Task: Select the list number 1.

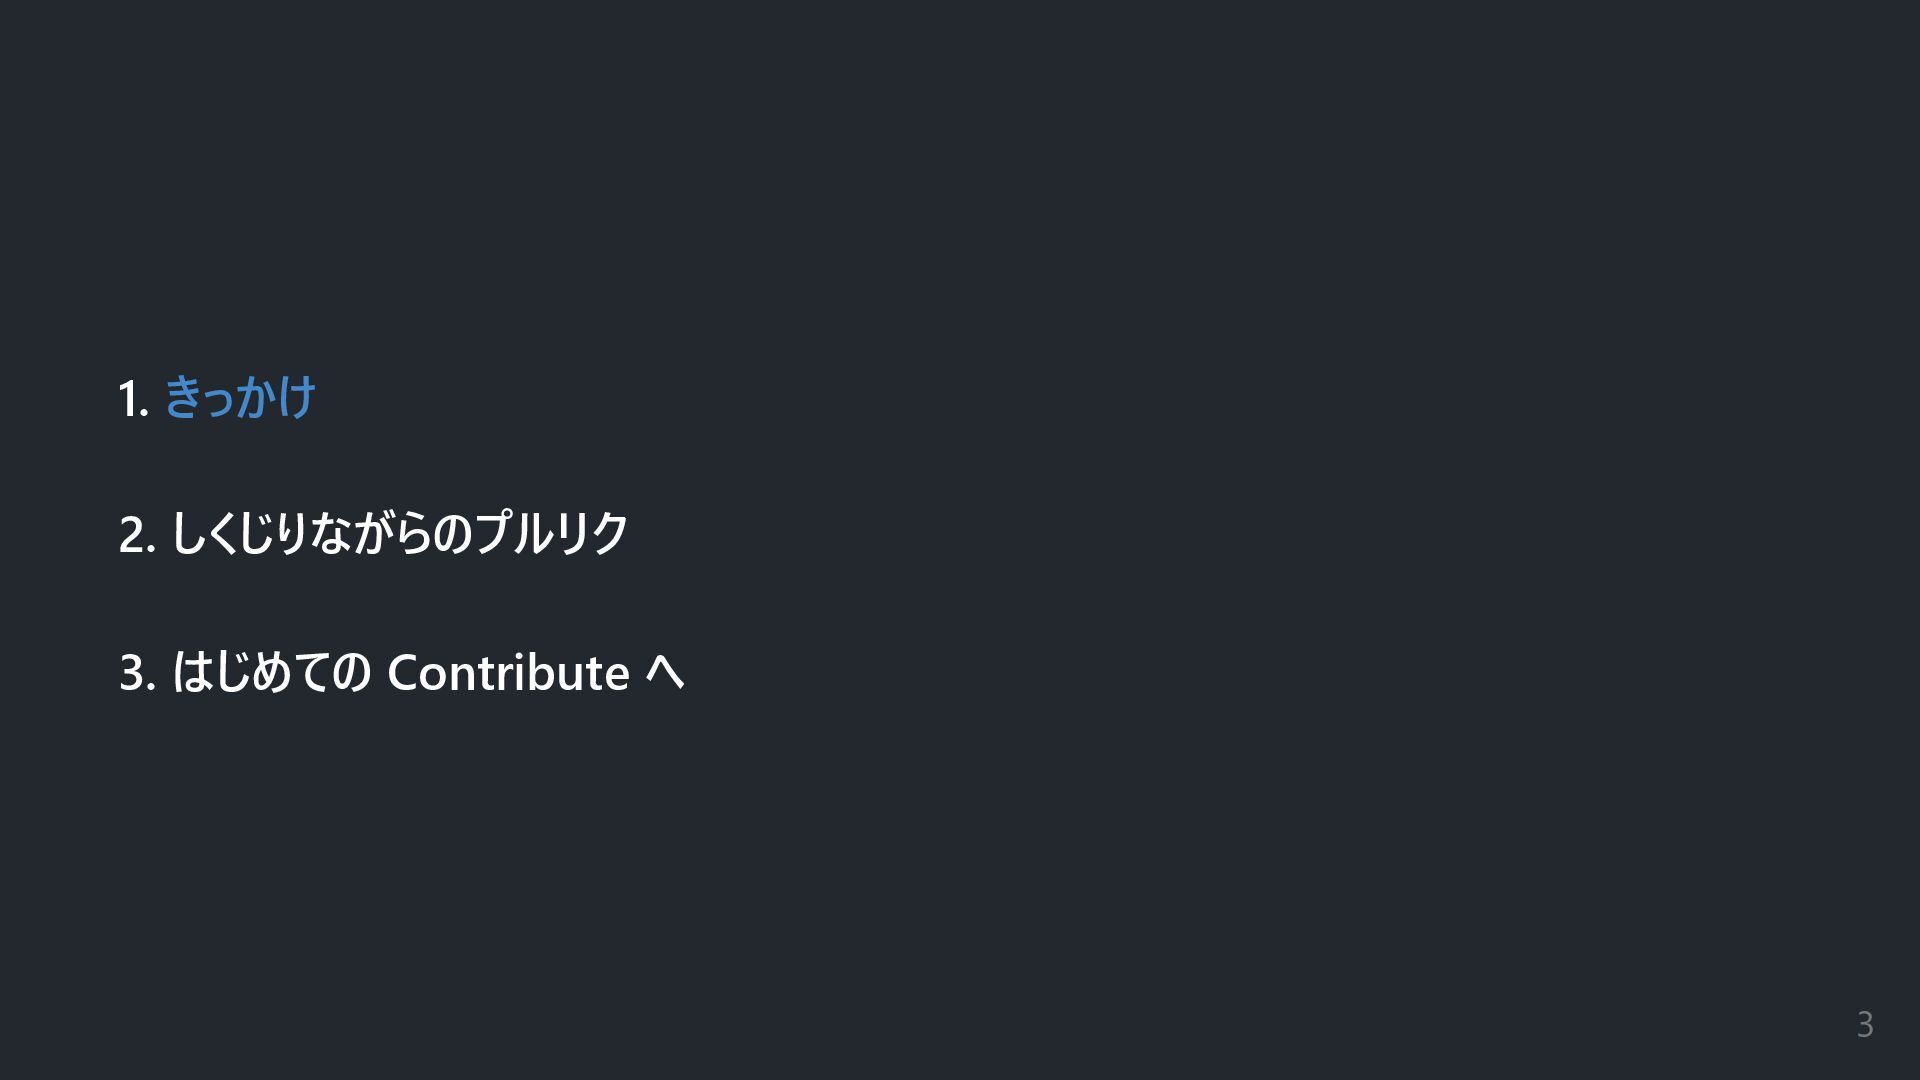Action: click(x=133, y=399)
